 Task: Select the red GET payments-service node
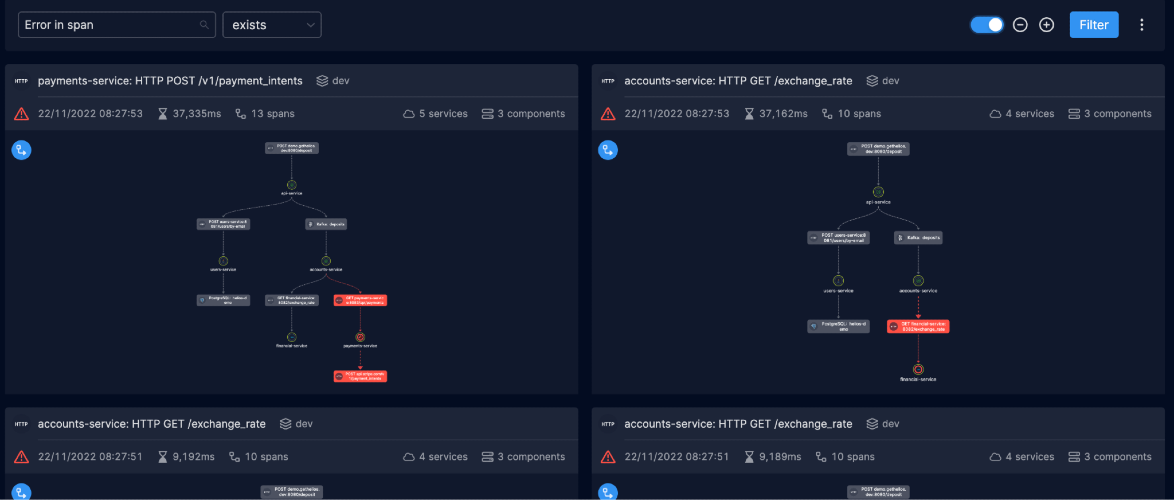point(360,300)
